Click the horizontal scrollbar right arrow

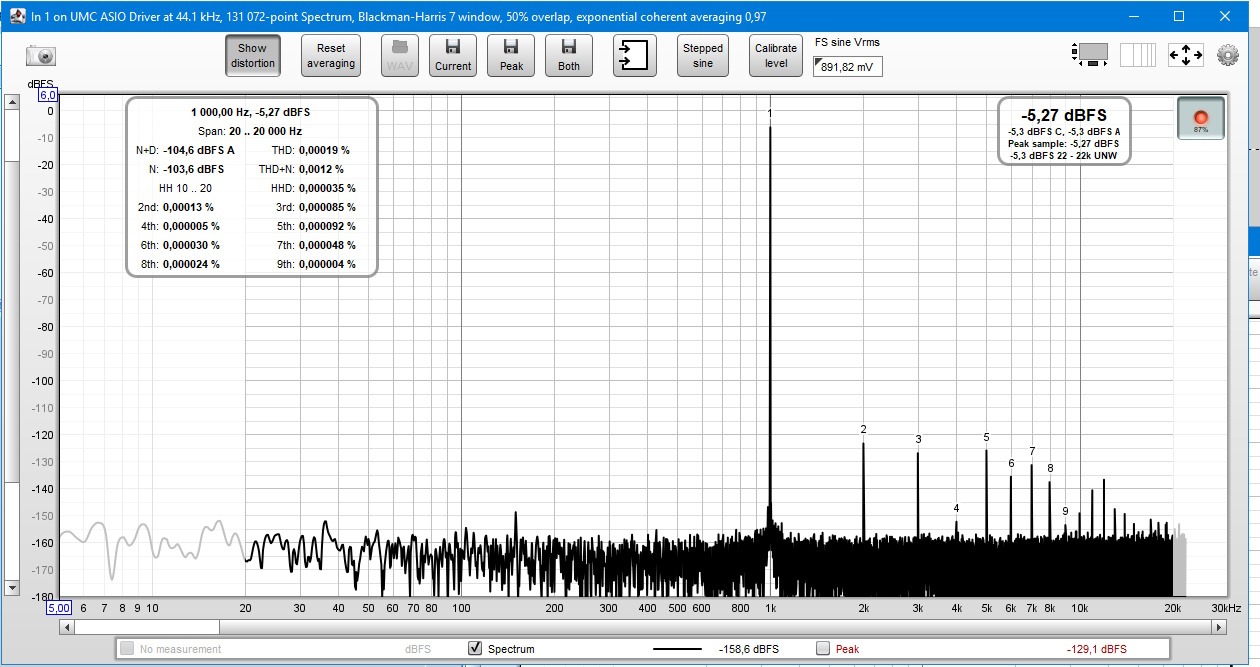coord(1219,627)
